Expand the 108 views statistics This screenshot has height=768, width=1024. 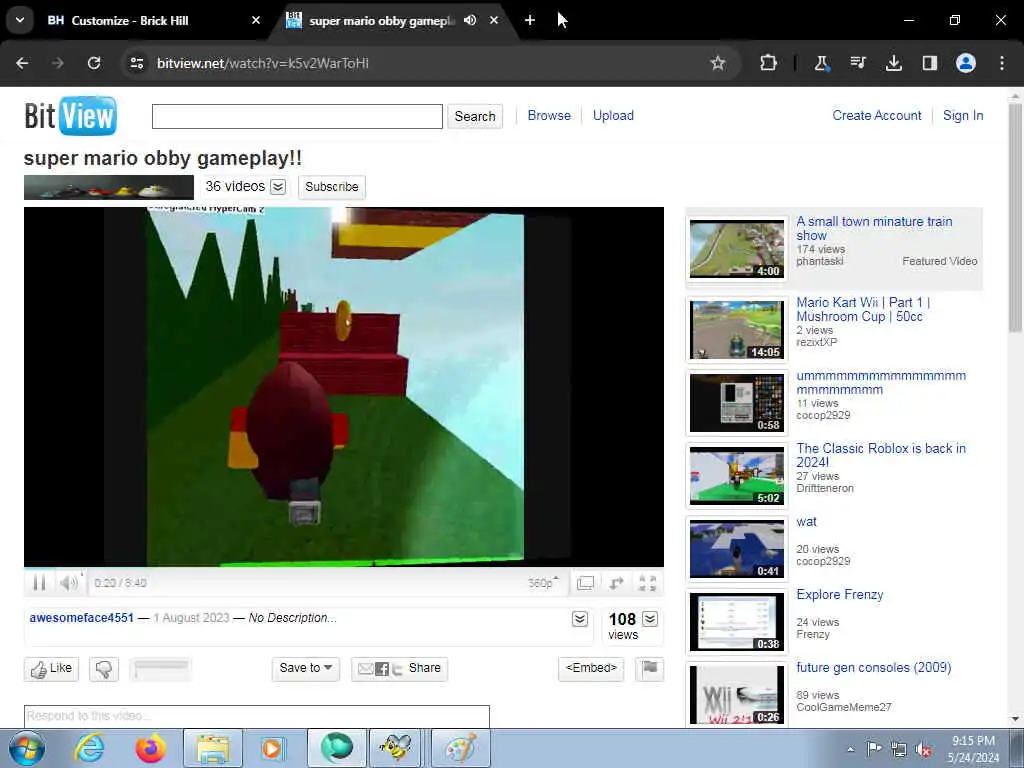(x=650, y=618)
